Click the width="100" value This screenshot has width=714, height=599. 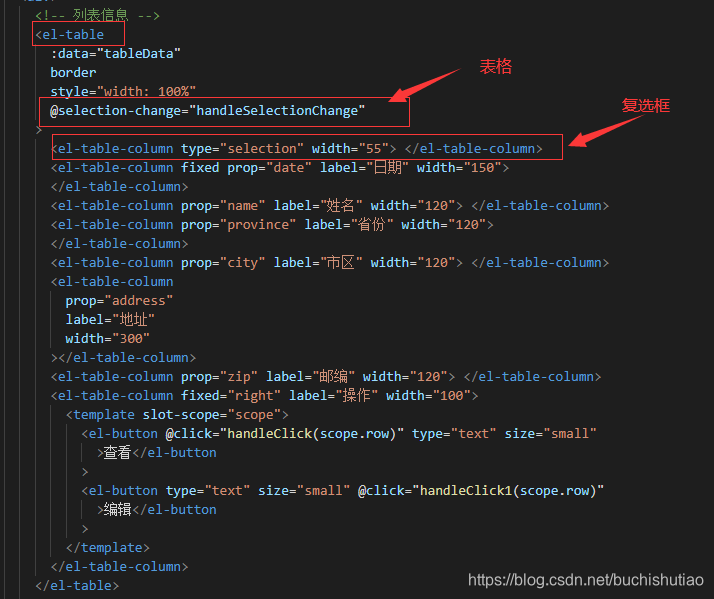pyautogui.click(x=451, y=395)
